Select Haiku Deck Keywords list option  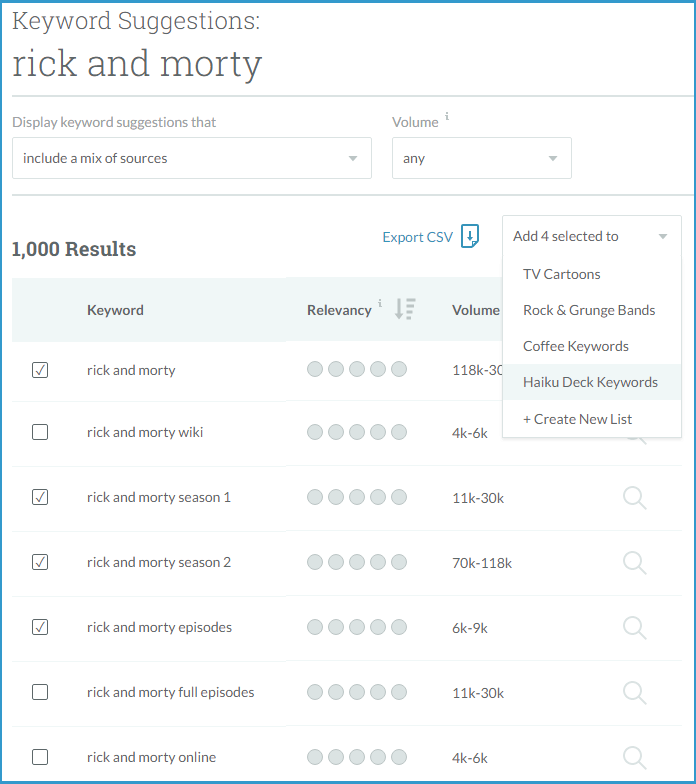tap(590, 382)
